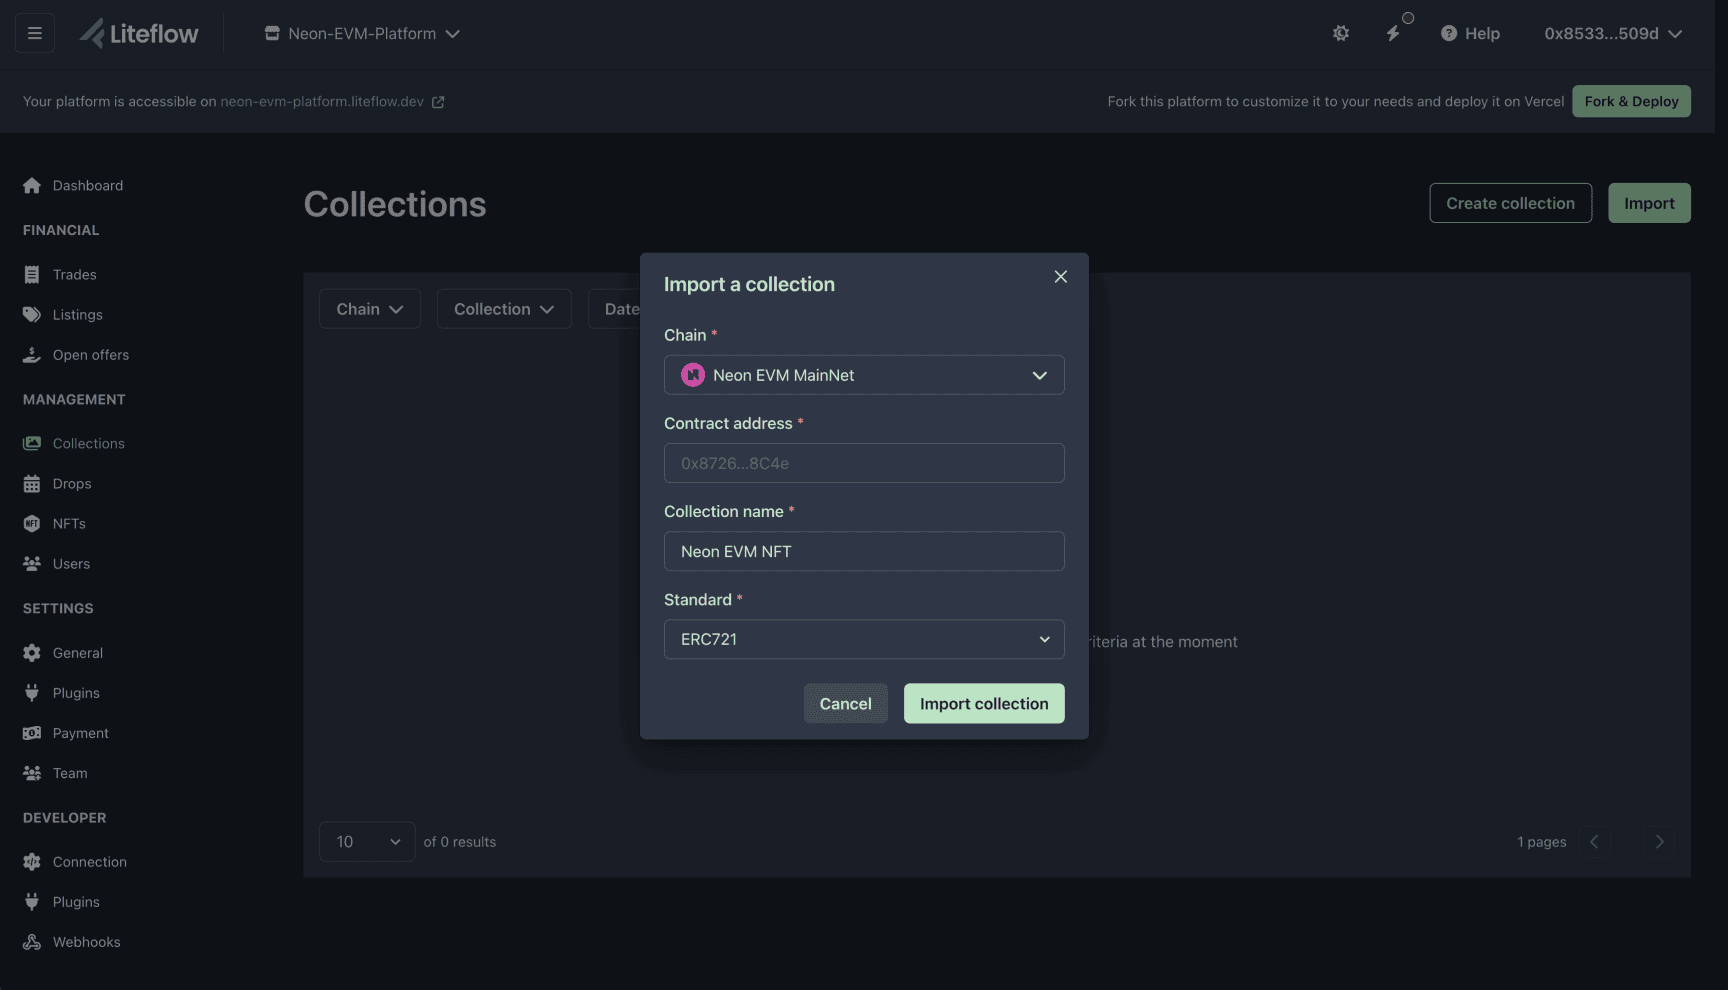Screen dimensions: 1728x990
Task: Expand the 0x8533...509d wallet menu
Action: [x=1613, y=33]
